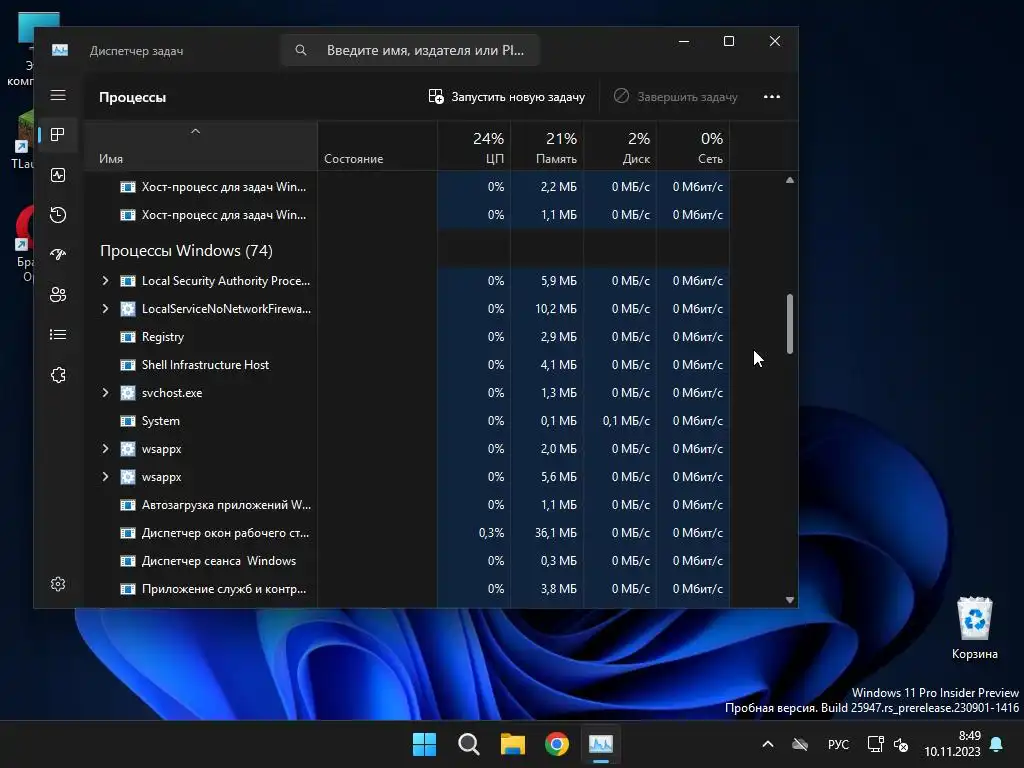Select the System process row

pyautogui.click(x=407, y=421)
